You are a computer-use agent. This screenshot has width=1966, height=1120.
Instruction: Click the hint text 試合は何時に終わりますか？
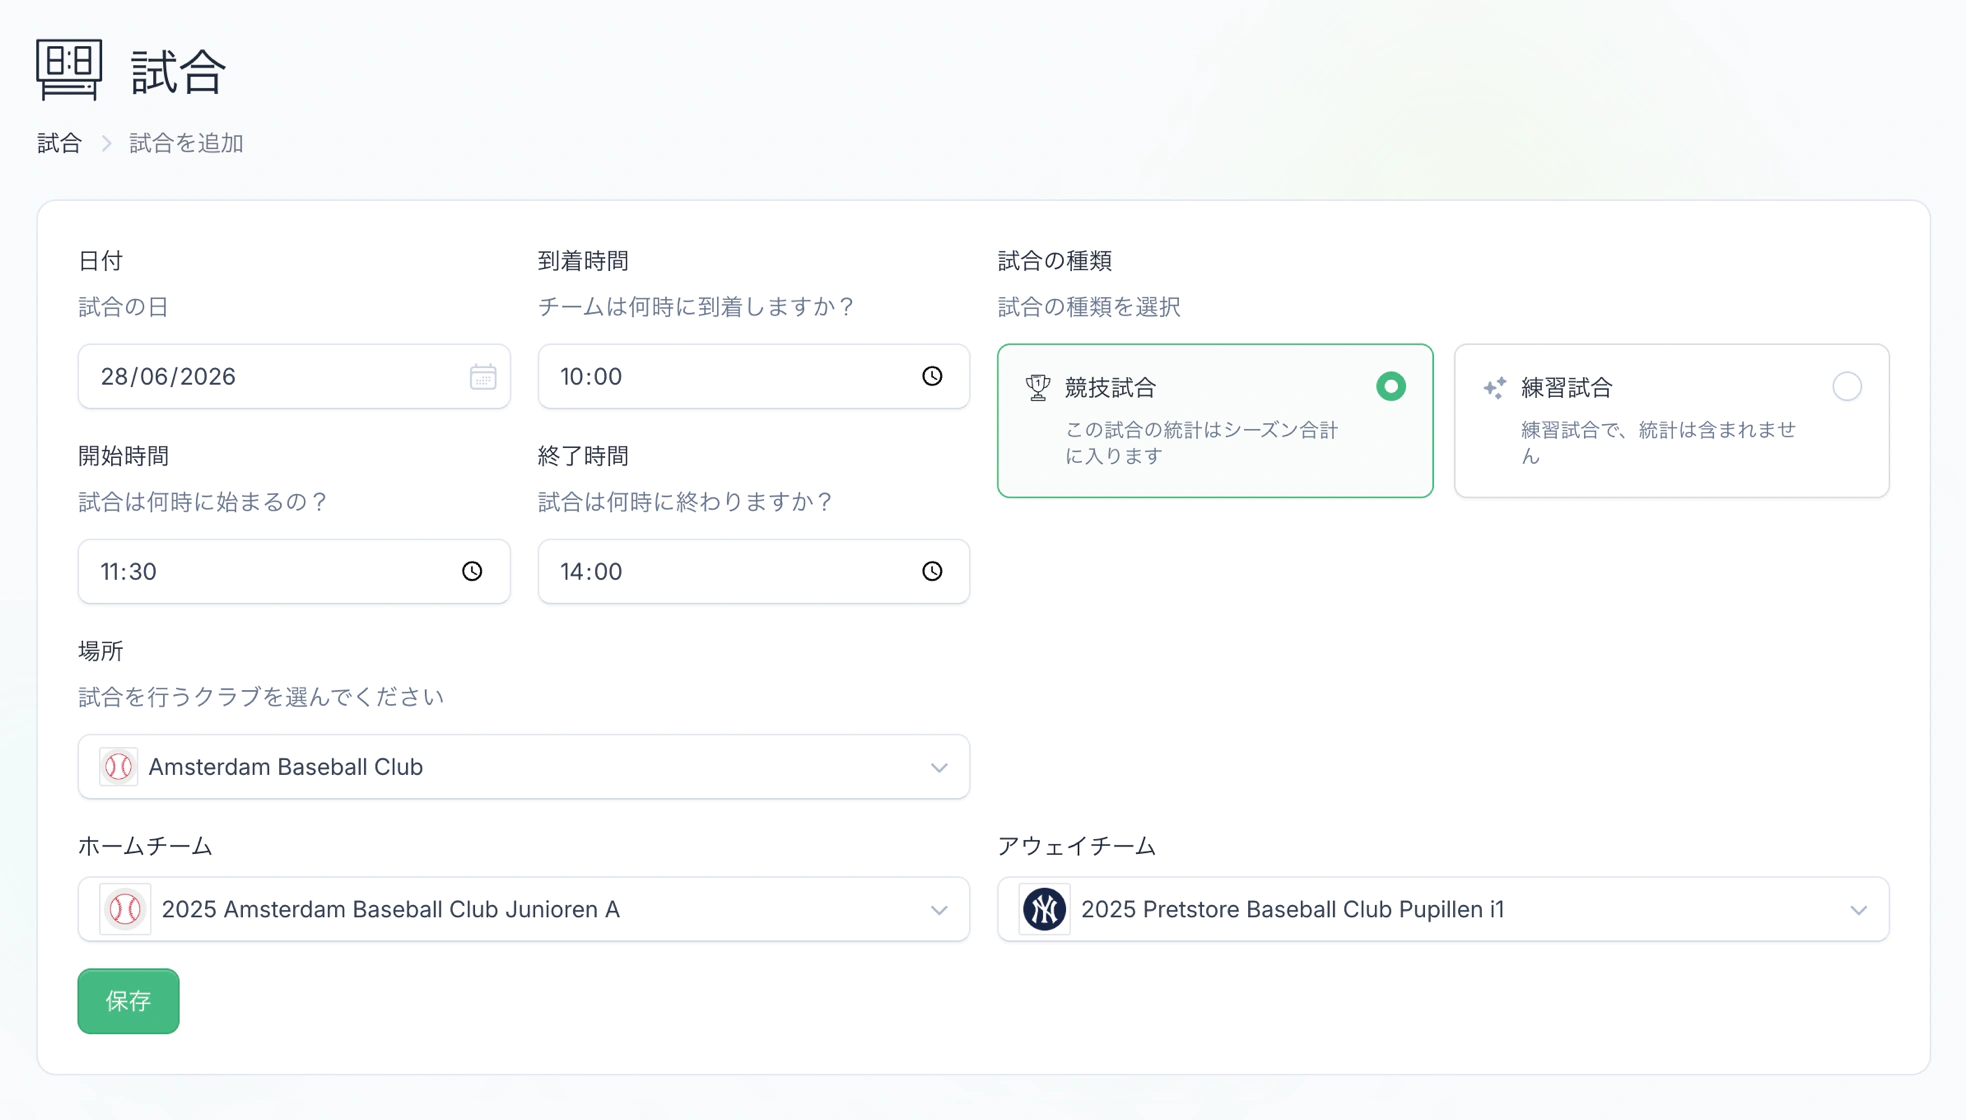tap(686, 502)
